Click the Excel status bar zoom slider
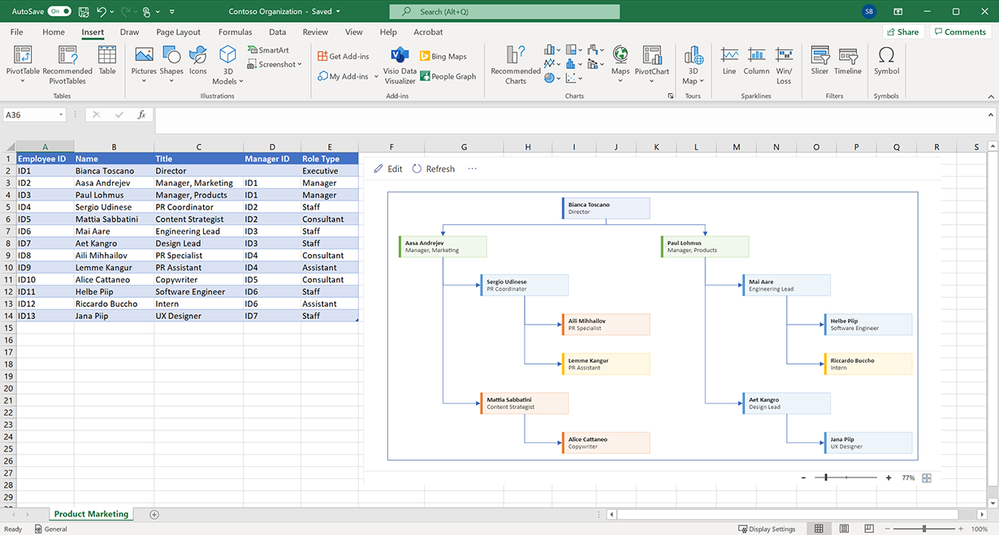This screenshot has width=999, height=535. coord(924,529)
